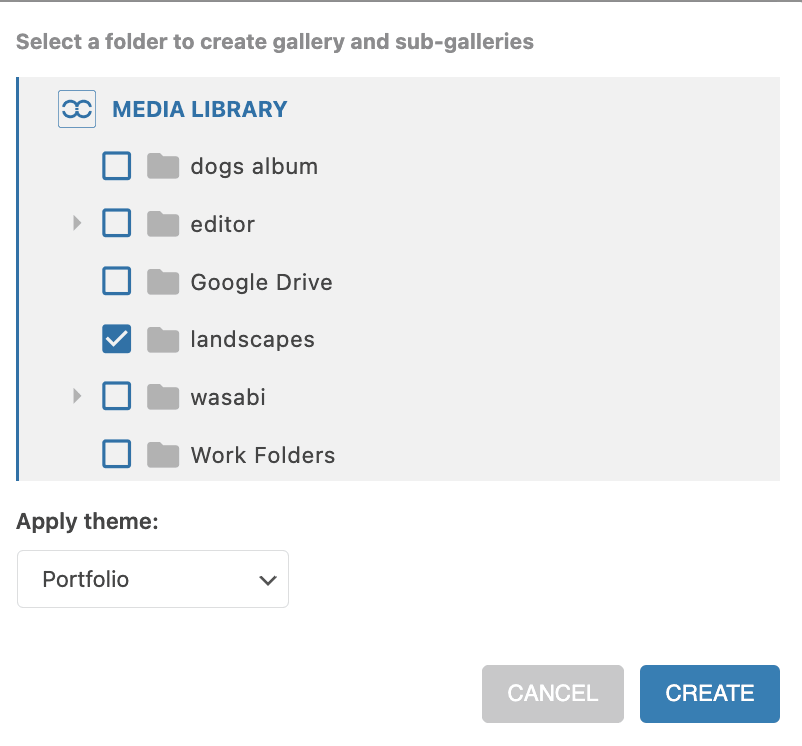This screenshot has width=802, height=746.
Task: Select the MEDIA LIBRARY root label
Action: 200,109
